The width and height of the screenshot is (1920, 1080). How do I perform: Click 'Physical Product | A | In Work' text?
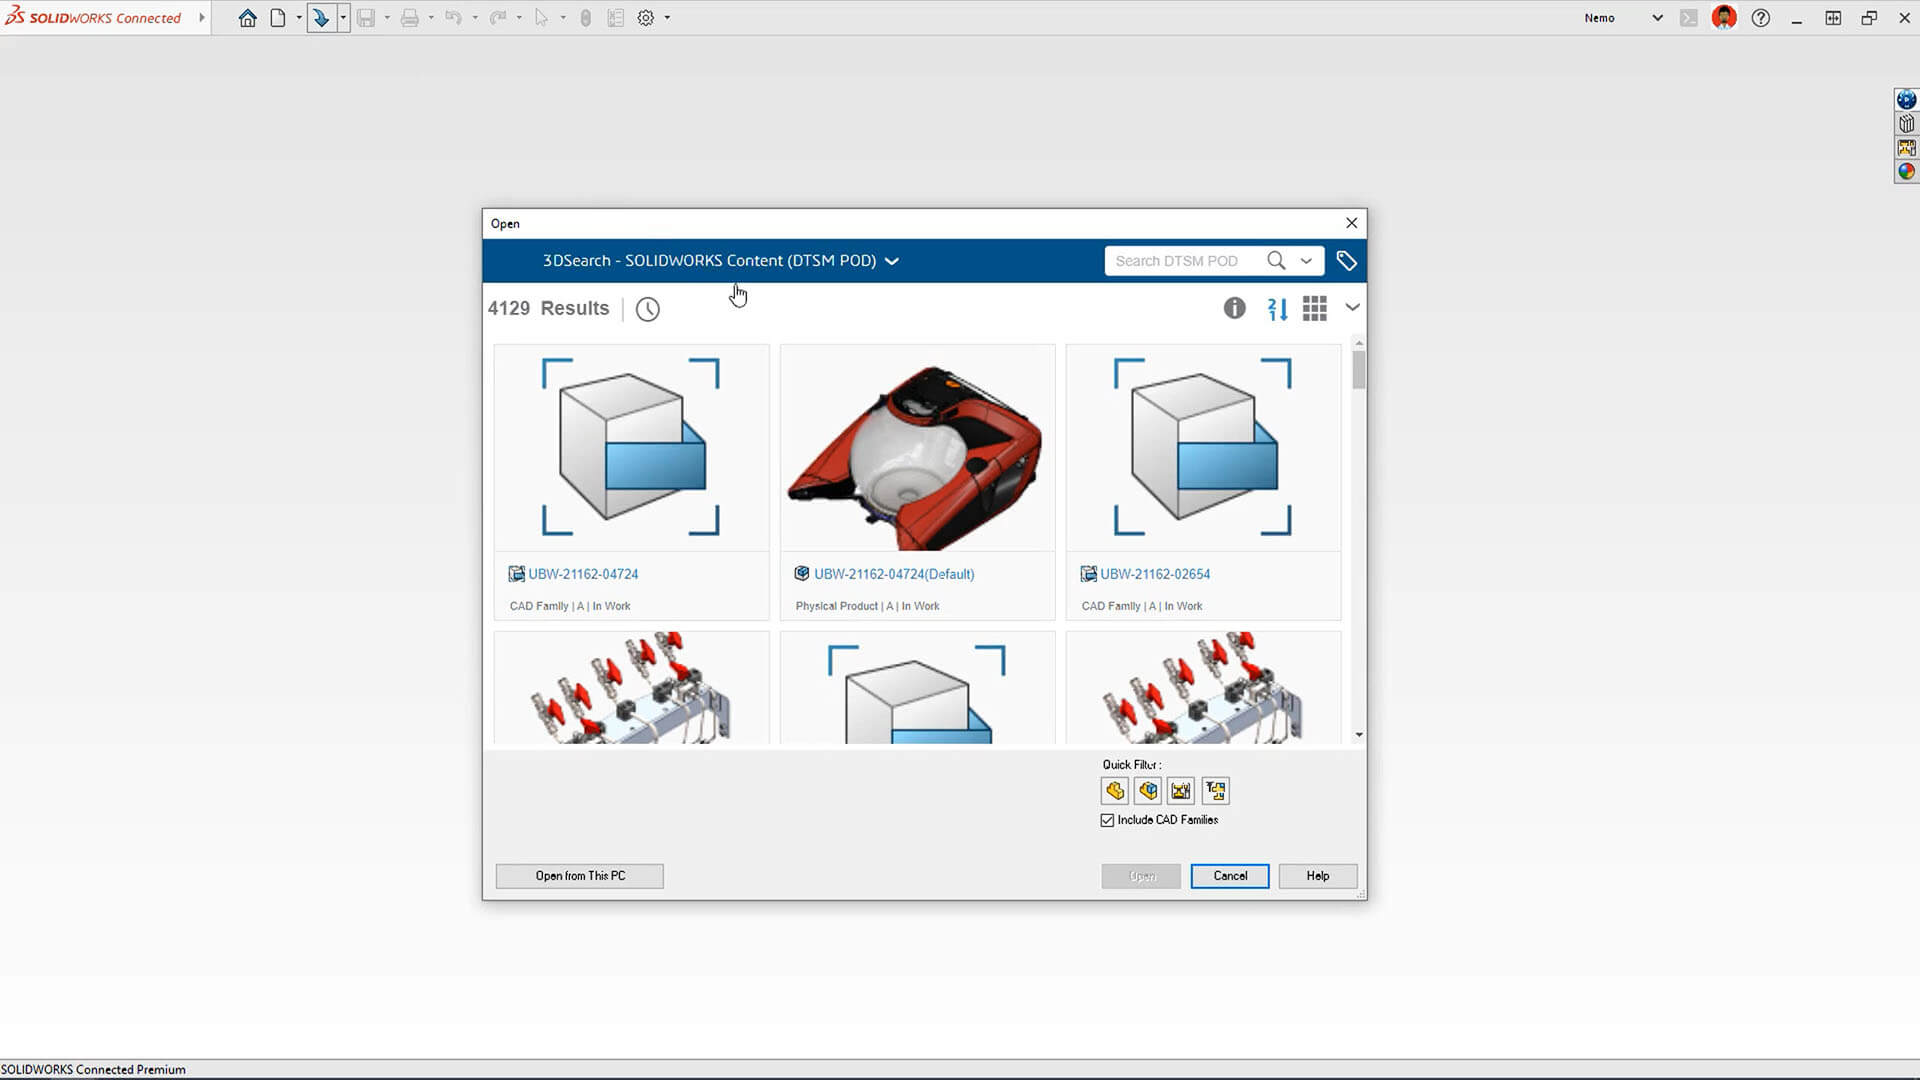coord(867,606)
